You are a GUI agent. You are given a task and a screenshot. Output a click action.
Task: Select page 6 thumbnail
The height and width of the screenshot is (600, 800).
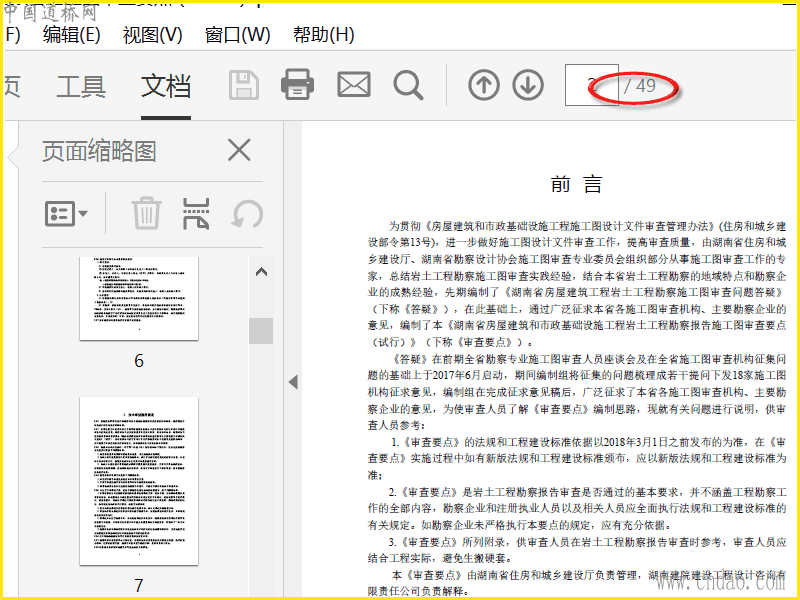pos(139,298)
